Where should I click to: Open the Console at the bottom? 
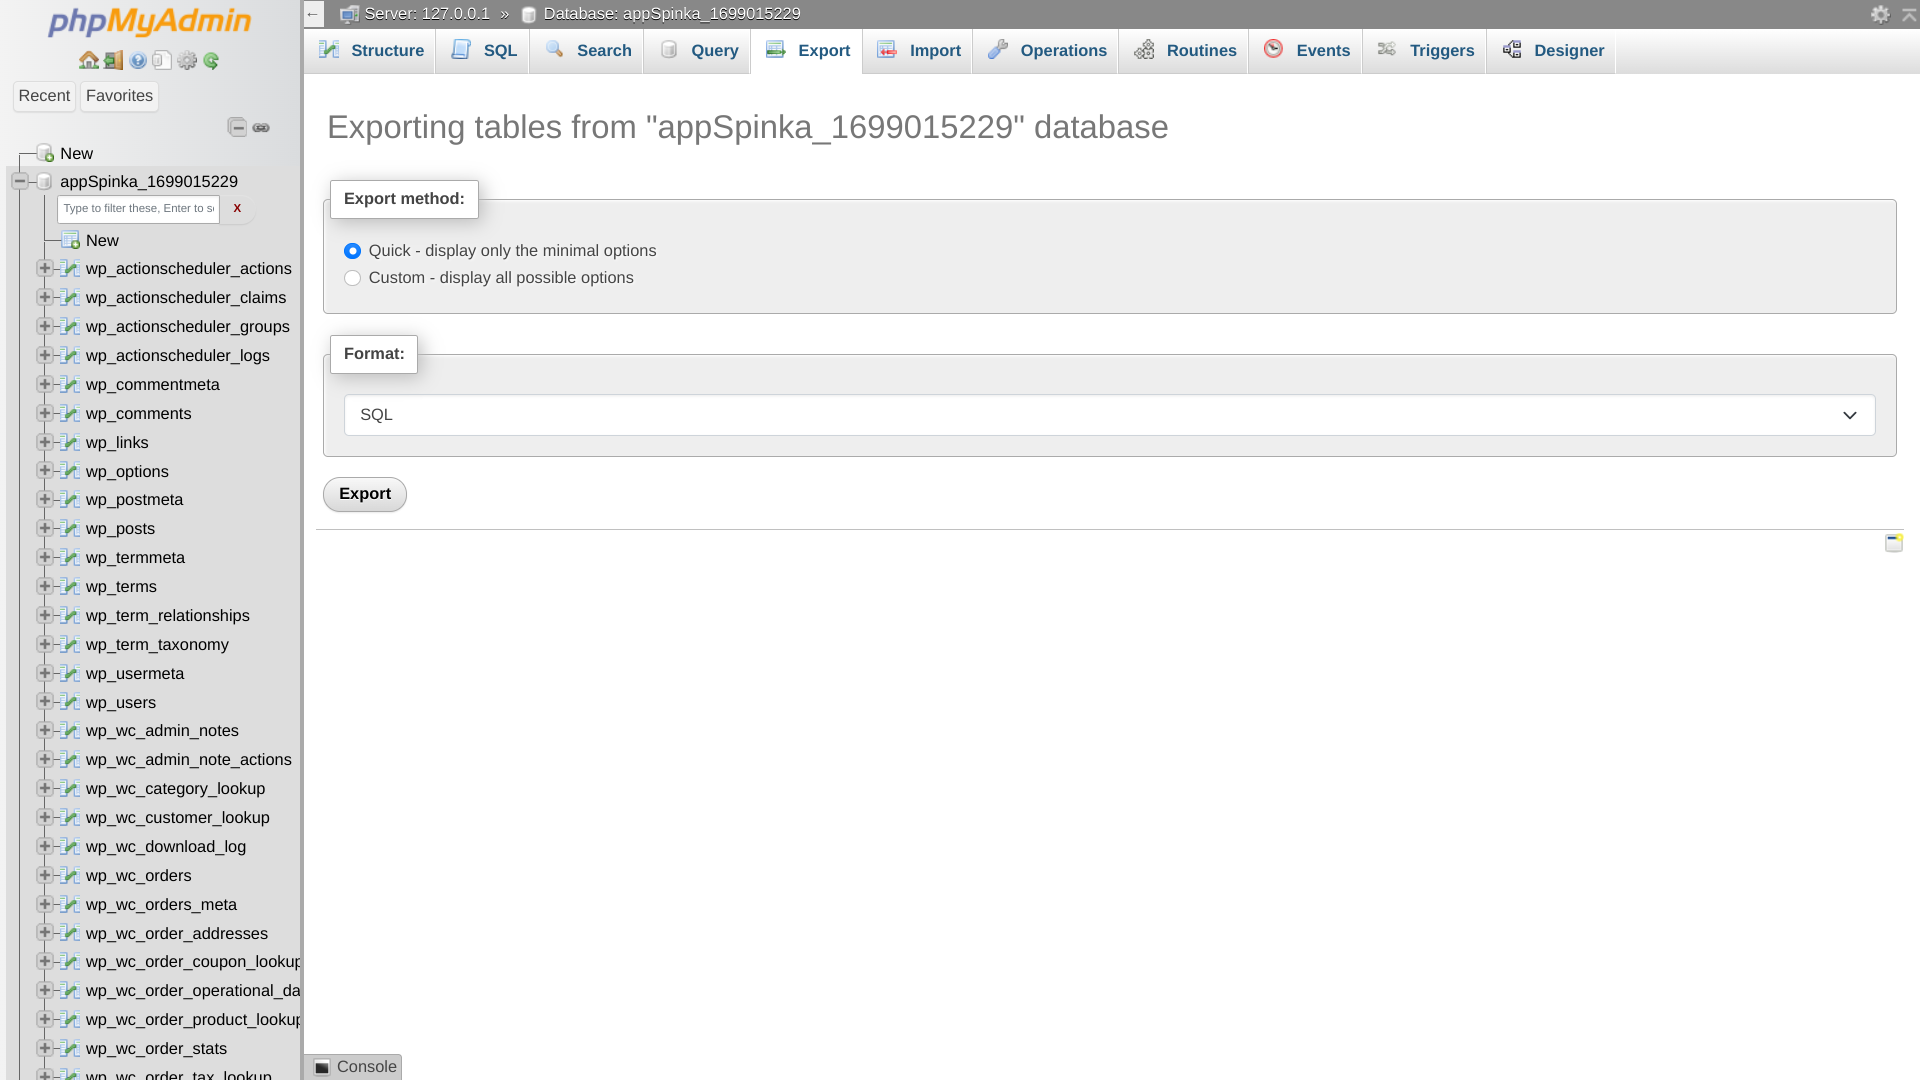point(354,1066)
